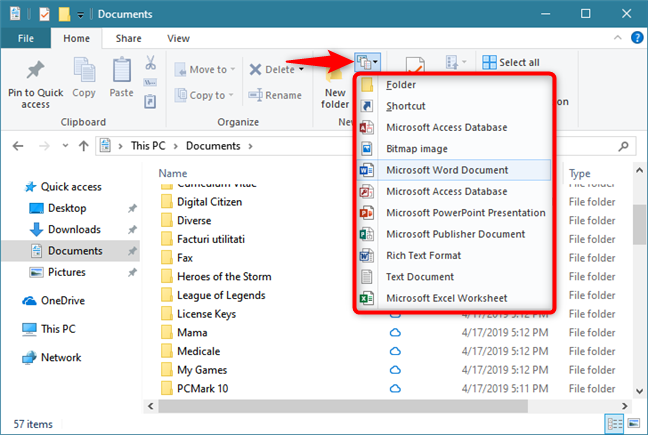Click the Copy path icon
Viewport: 648px width, 435px height.
click(x=150, y=83)
